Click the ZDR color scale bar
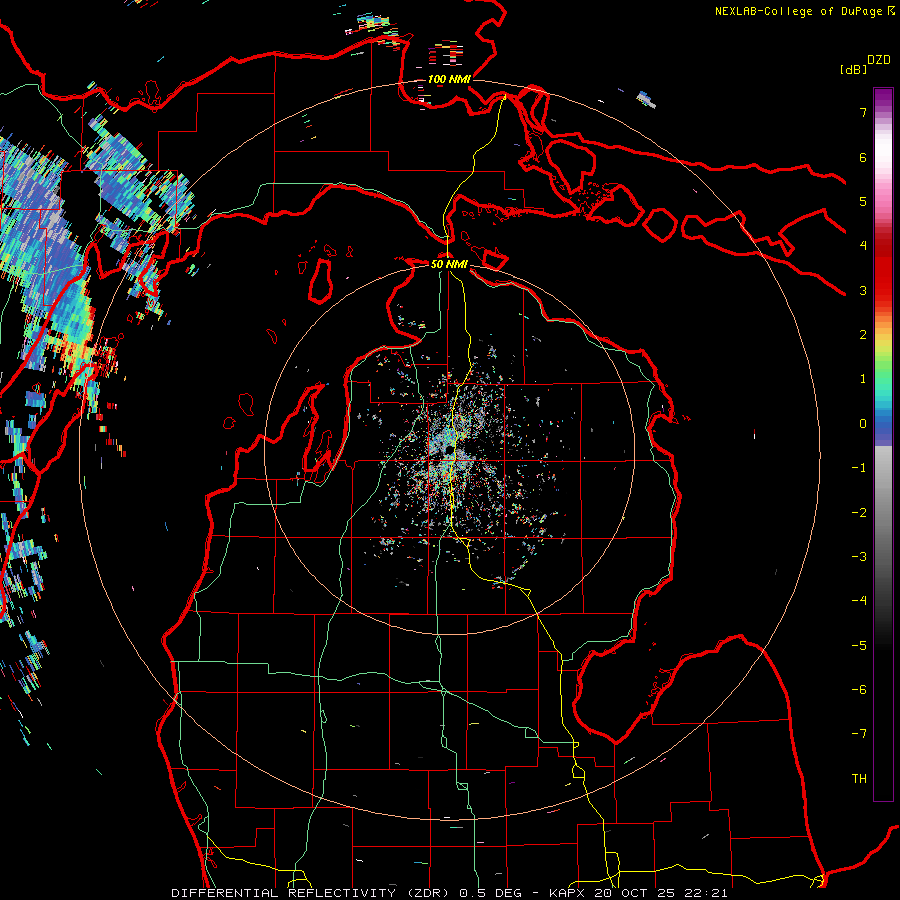 pyautogui.click(x=883, y=444)
